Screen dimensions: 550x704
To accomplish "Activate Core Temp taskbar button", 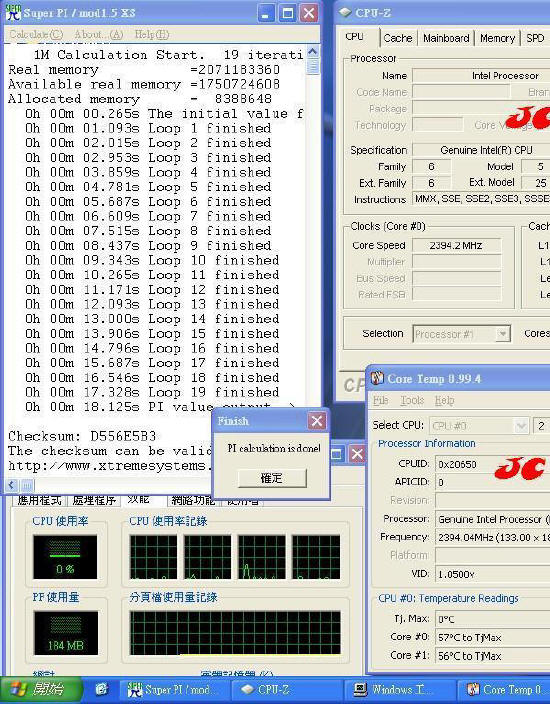I will pos(504,690).
